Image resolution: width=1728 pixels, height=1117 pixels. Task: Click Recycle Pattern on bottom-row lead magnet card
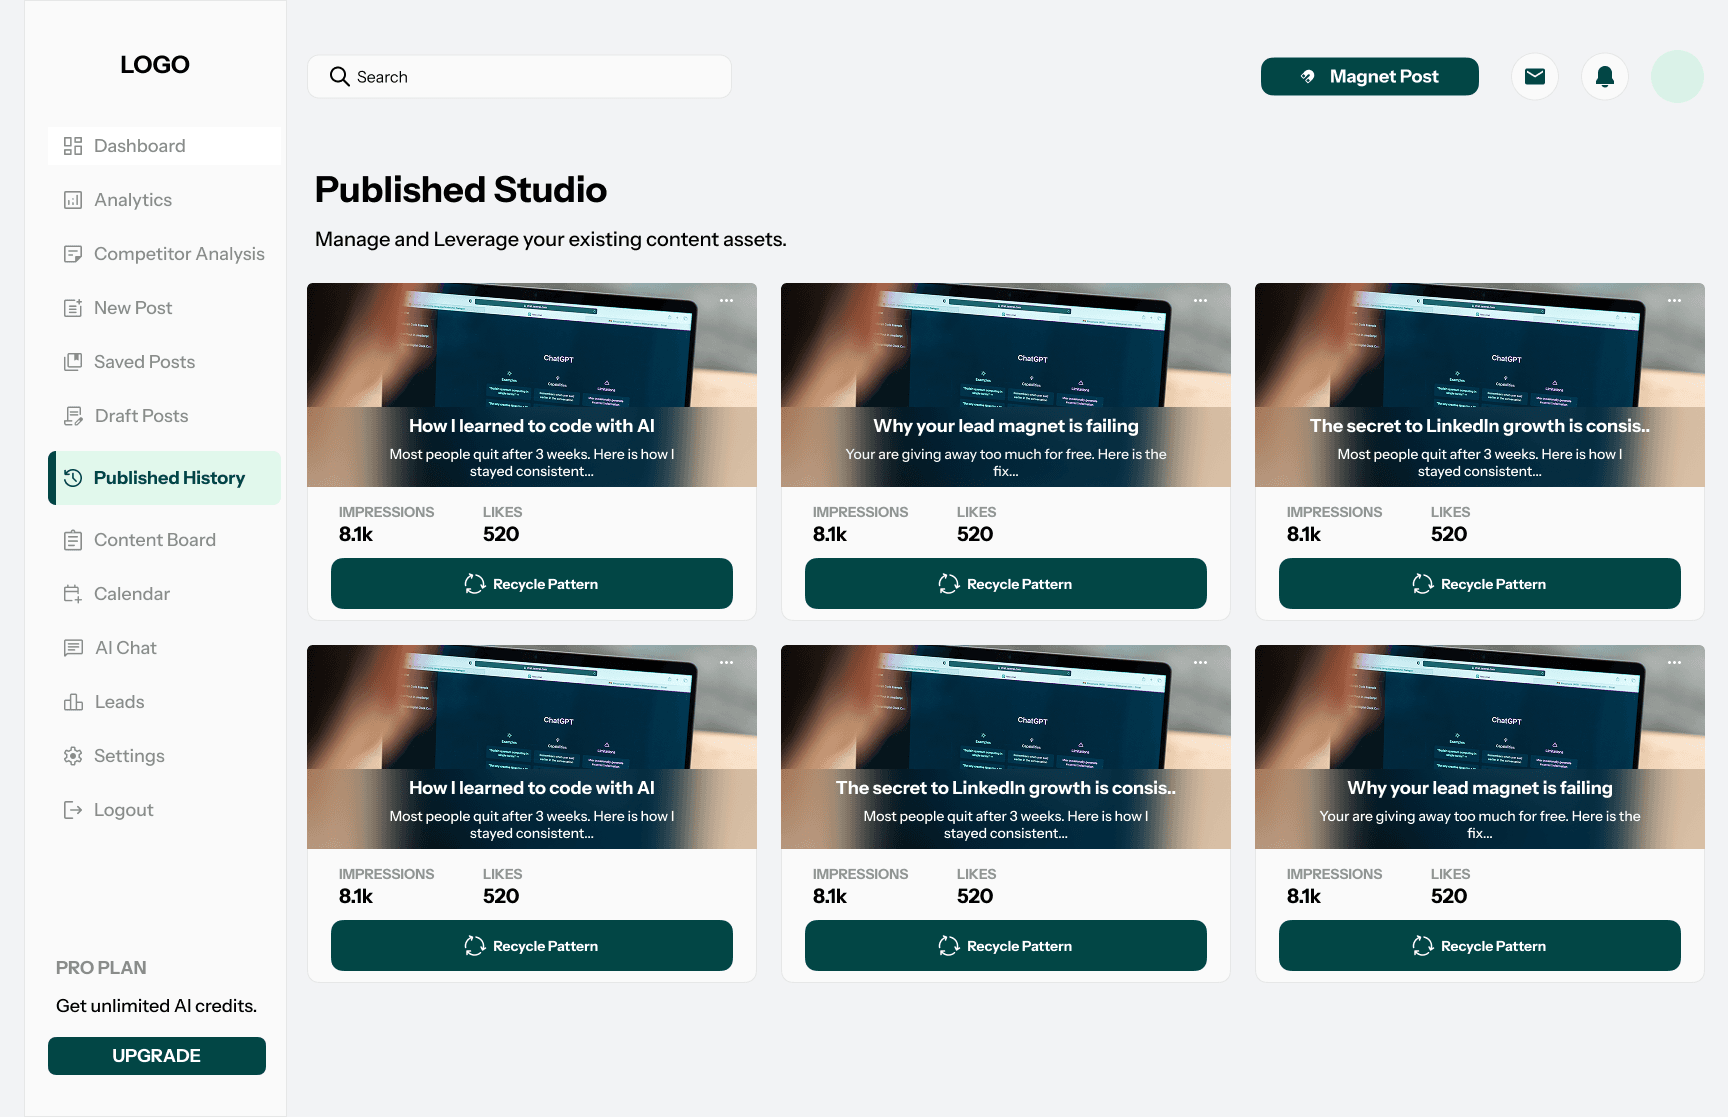pyautogui.click(x=1480, y=946)
